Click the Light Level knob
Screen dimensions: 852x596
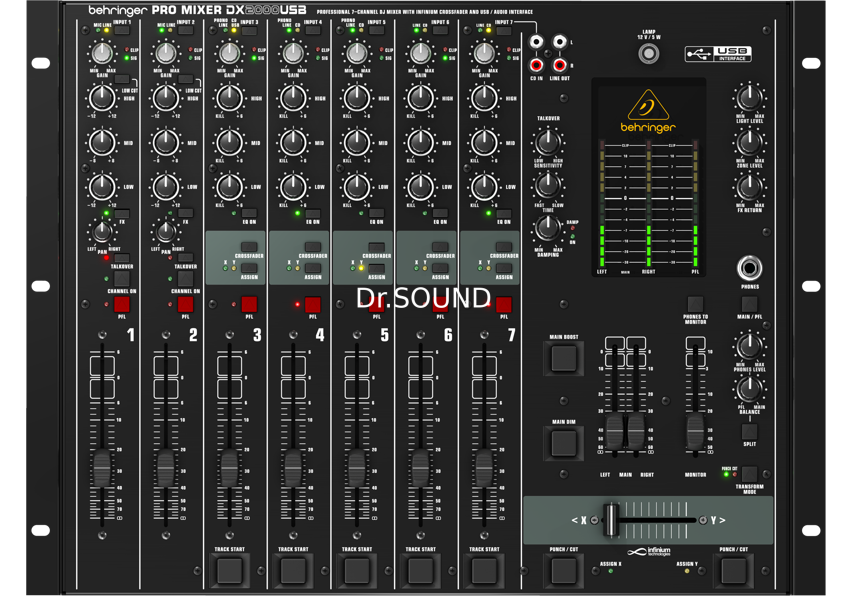(749, 98)
